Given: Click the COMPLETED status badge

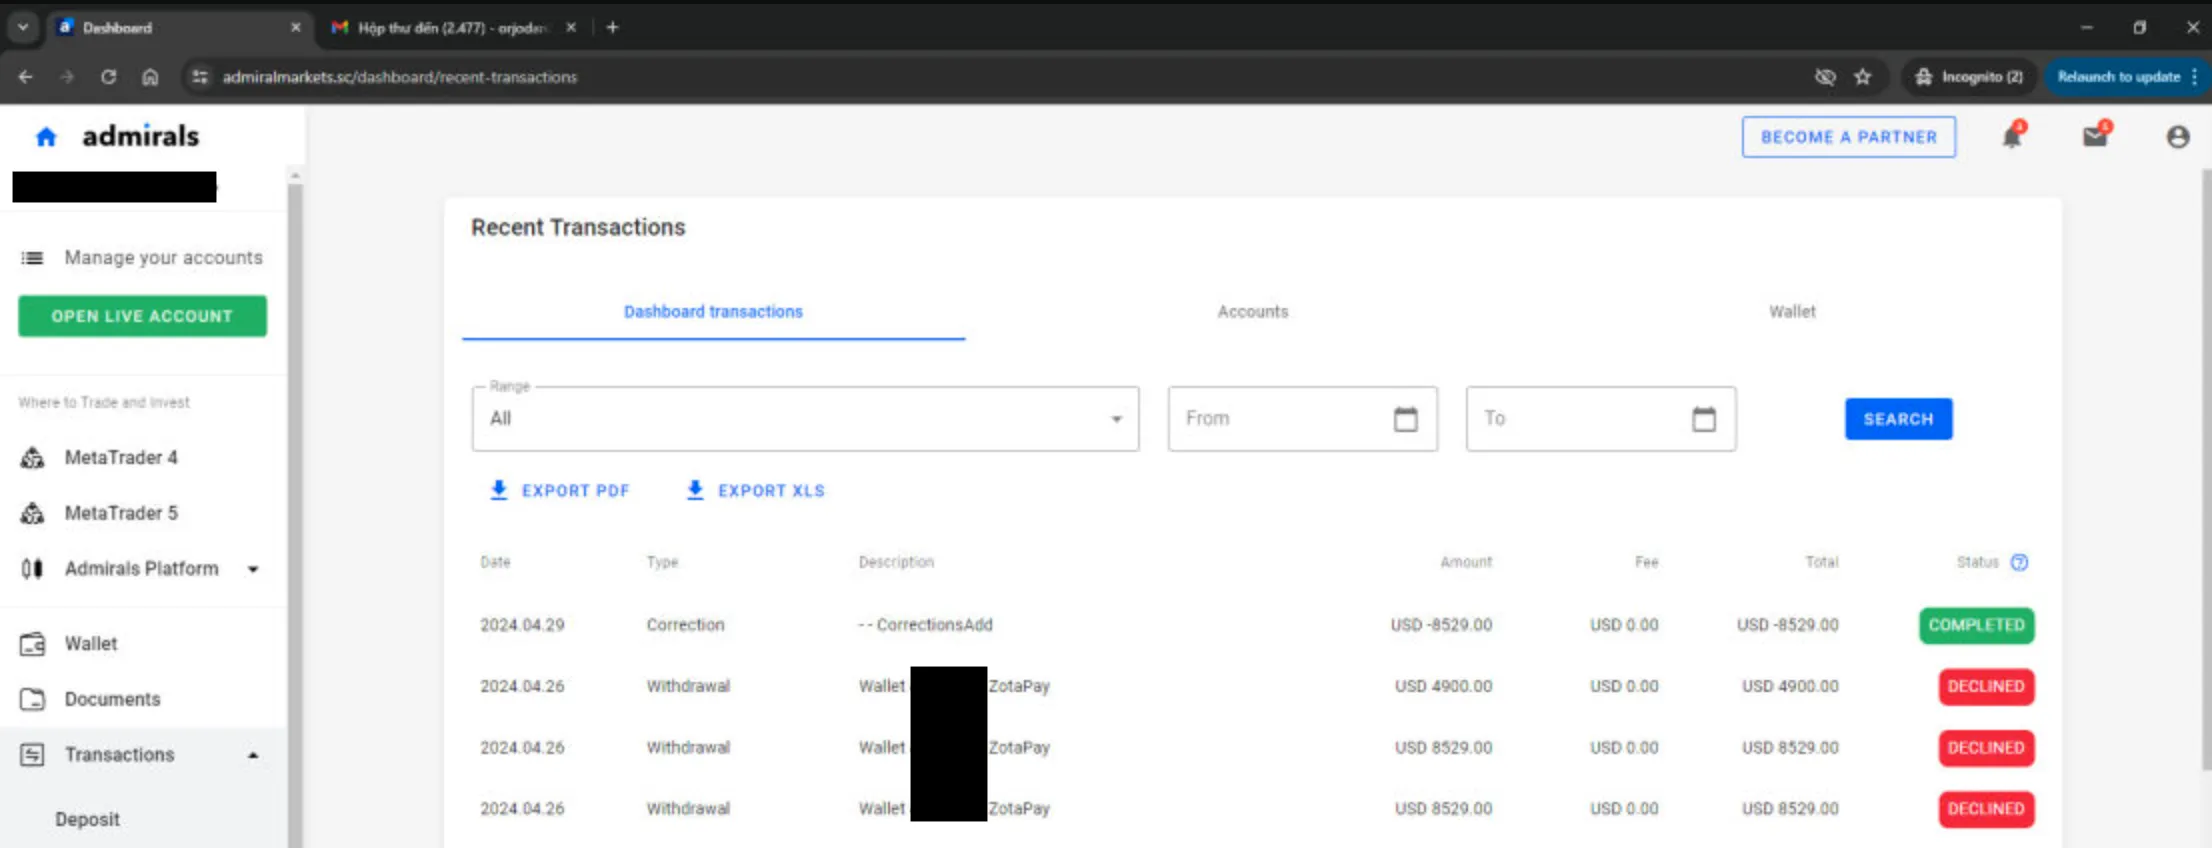Looking at the screenshot, I should point(1976,625).
